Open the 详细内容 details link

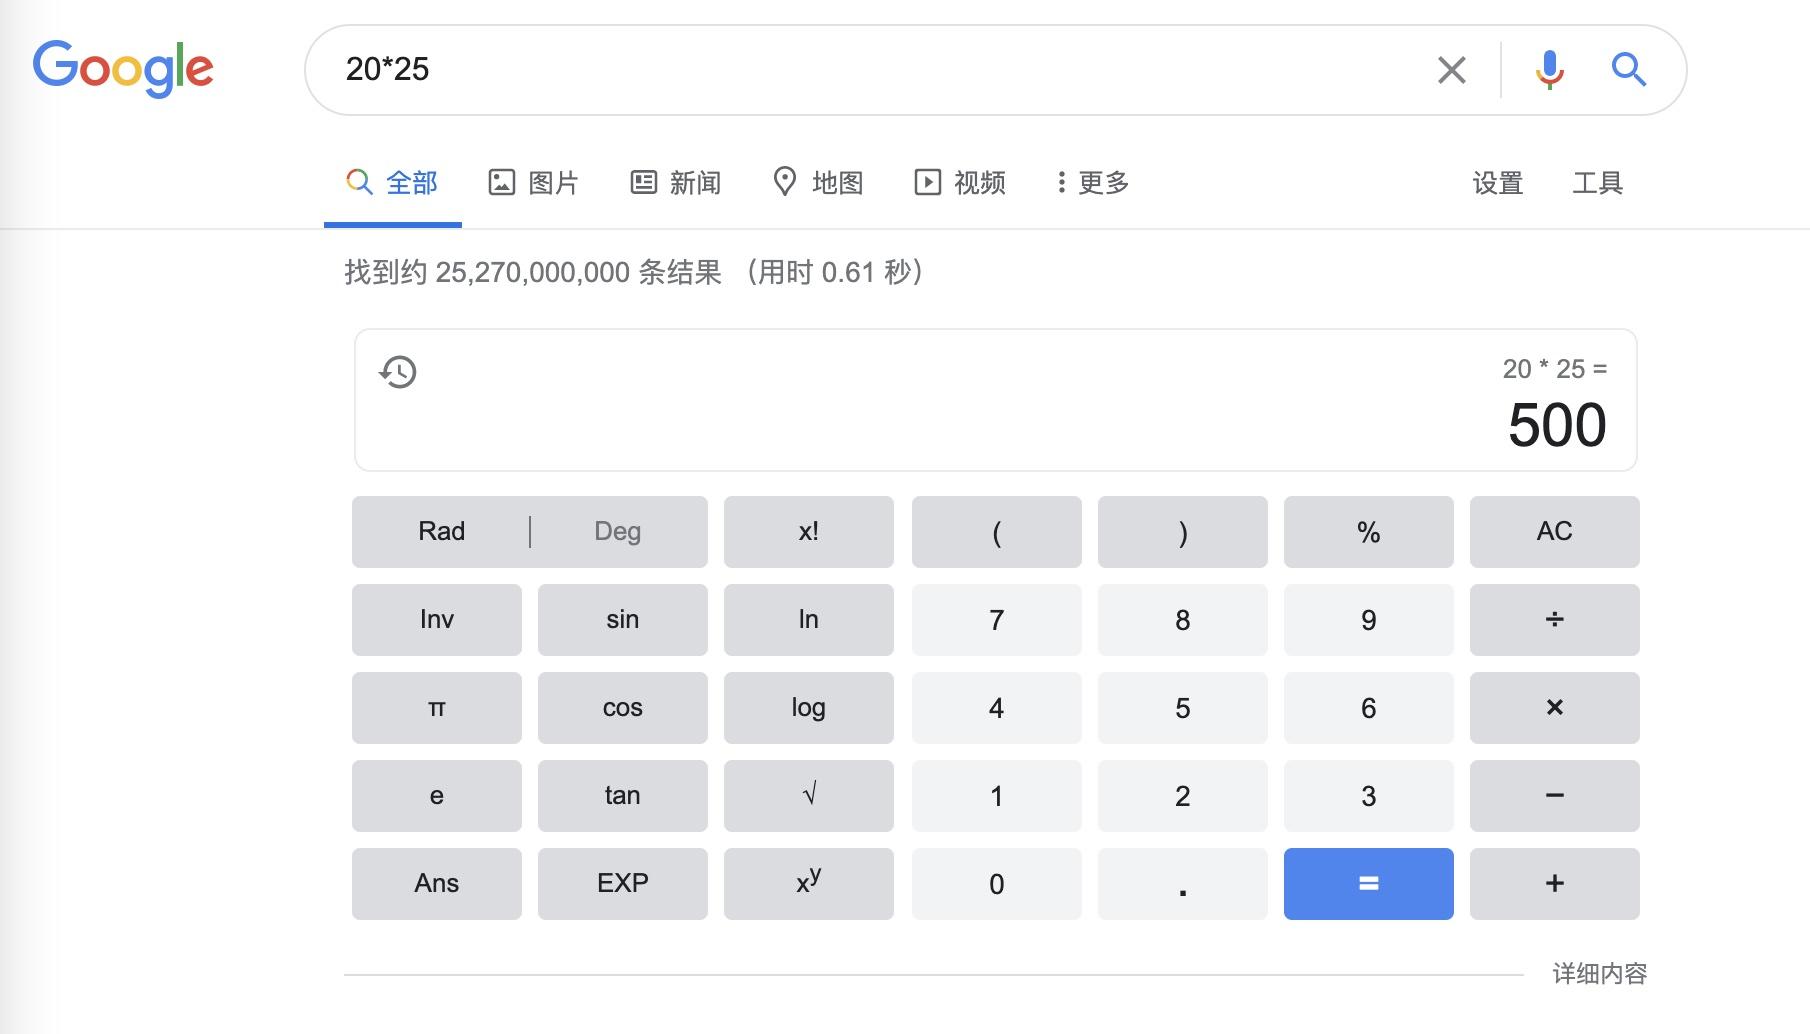pyautogui.click(x=1599, y=974)
